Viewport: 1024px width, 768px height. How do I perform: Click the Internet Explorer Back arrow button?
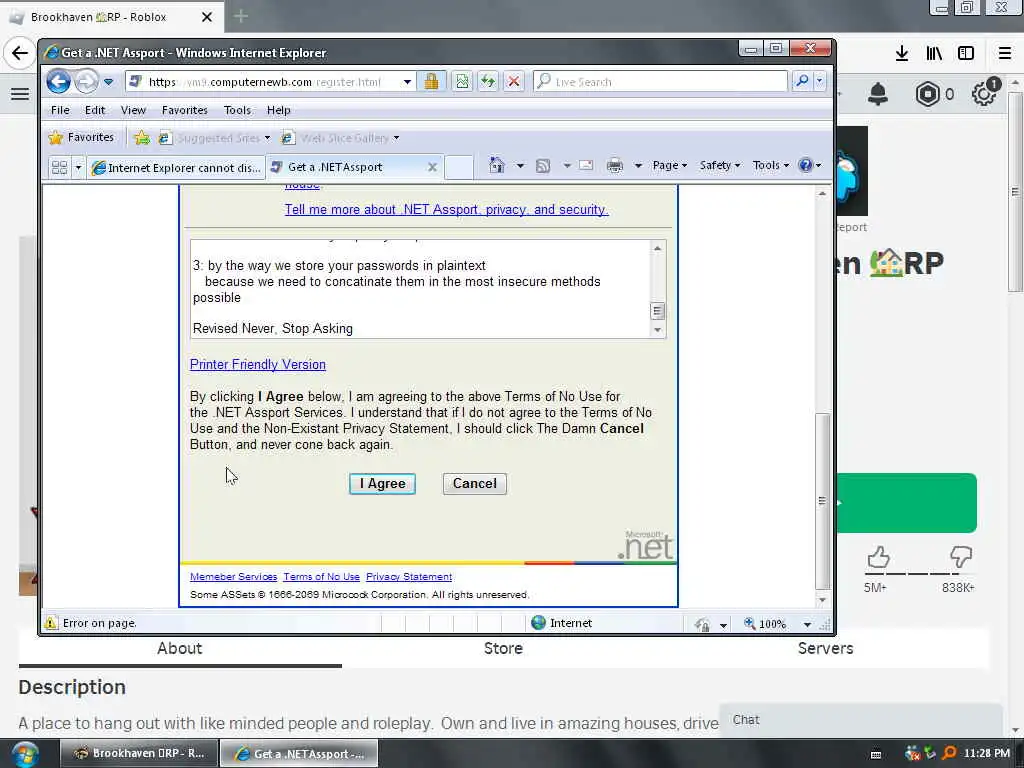[58, 82]
